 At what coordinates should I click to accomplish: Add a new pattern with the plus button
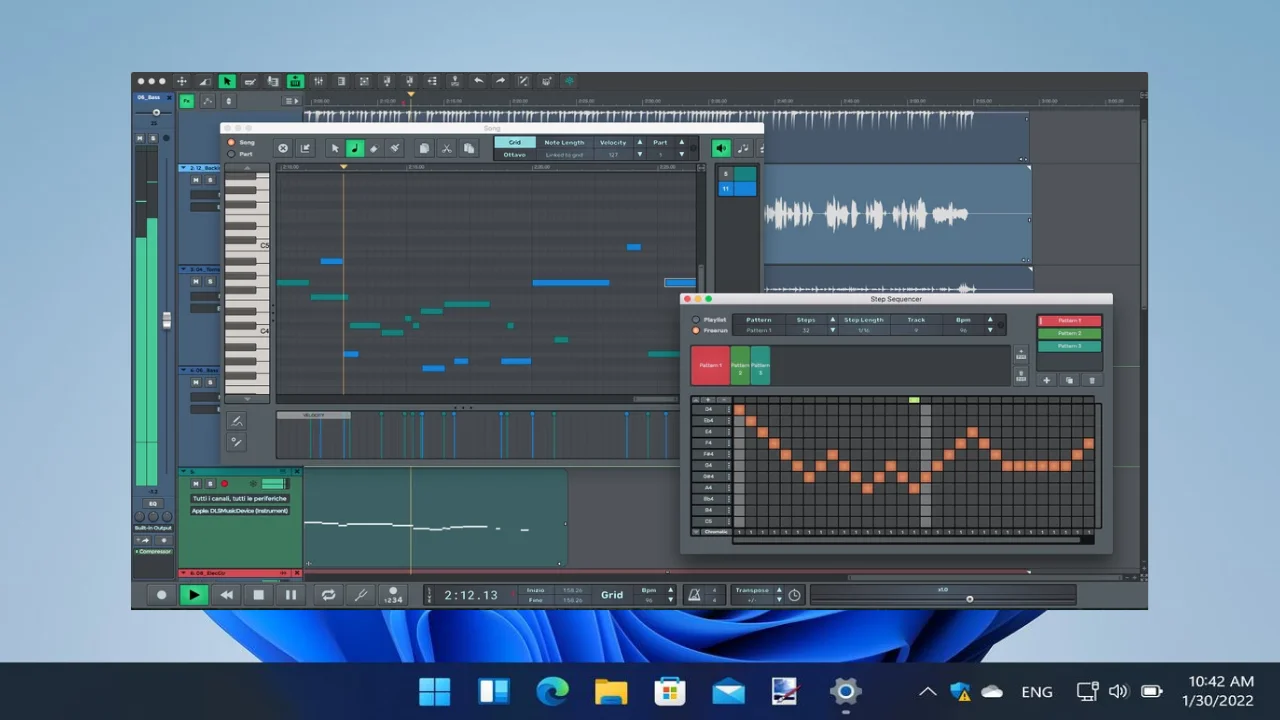click(x=1047, y=380)
